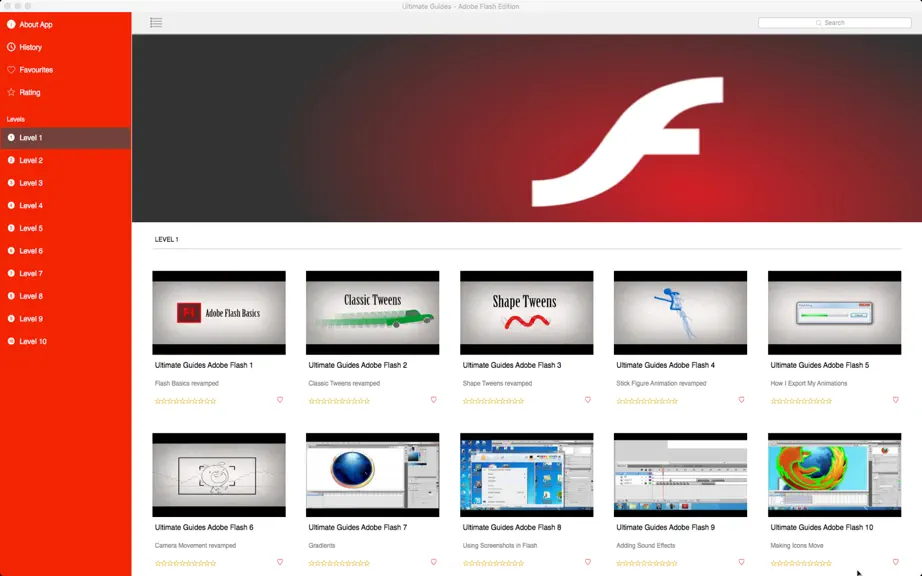Toggle favourite heart for Adobe Flash 3
Viewport: 922px width, 576px height.
587,400
